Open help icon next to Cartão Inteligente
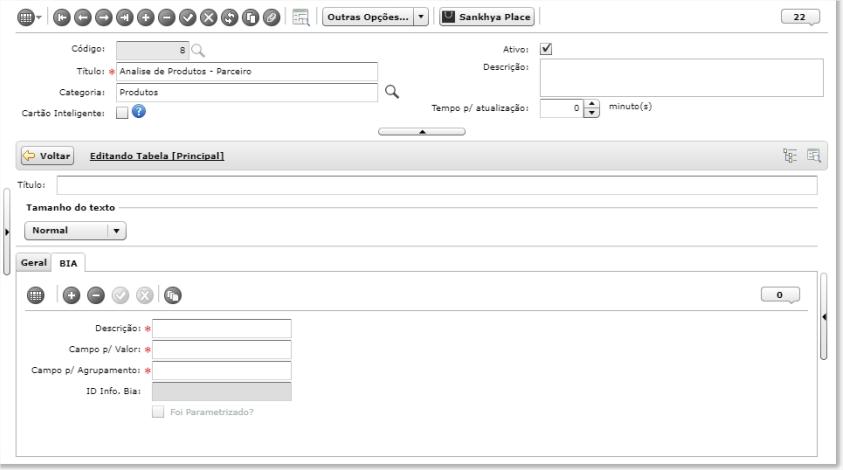 pyautogui.click(x=139, y=111)
